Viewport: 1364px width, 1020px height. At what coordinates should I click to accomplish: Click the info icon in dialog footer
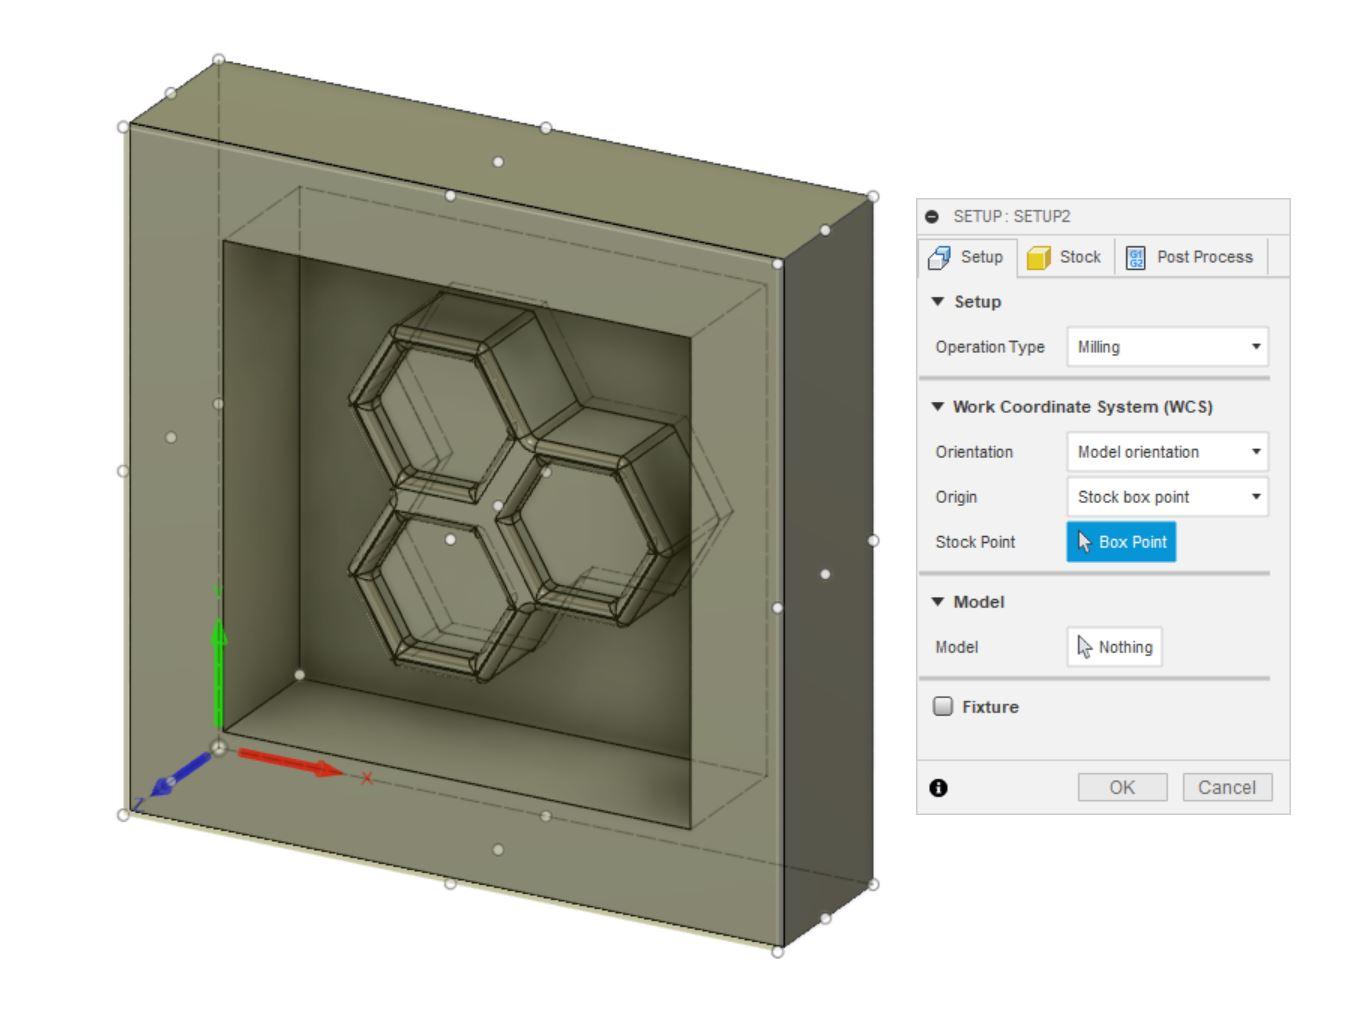[x=938, y=788]
